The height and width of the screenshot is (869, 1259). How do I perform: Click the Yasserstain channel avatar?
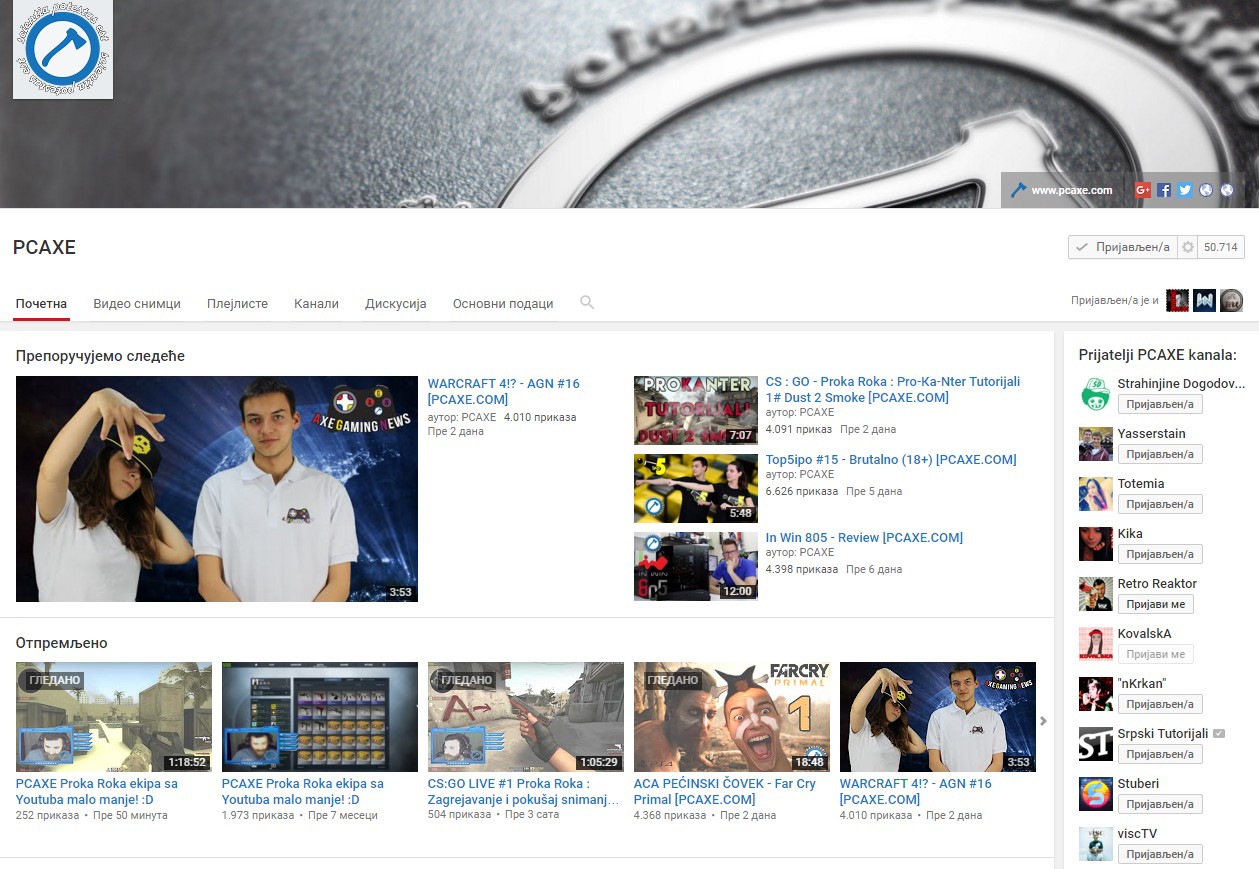click(x=1096, y=444)
